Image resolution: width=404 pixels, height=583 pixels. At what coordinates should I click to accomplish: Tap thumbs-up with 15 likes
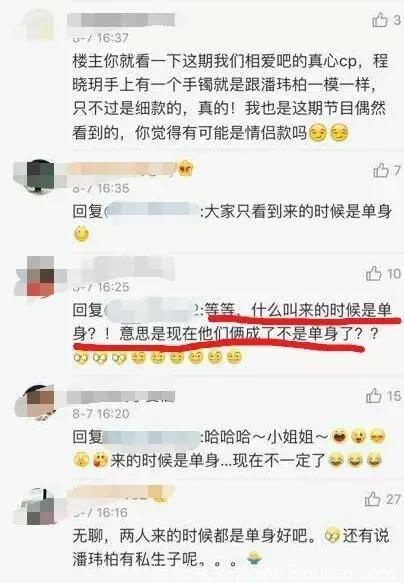(374, 396)
